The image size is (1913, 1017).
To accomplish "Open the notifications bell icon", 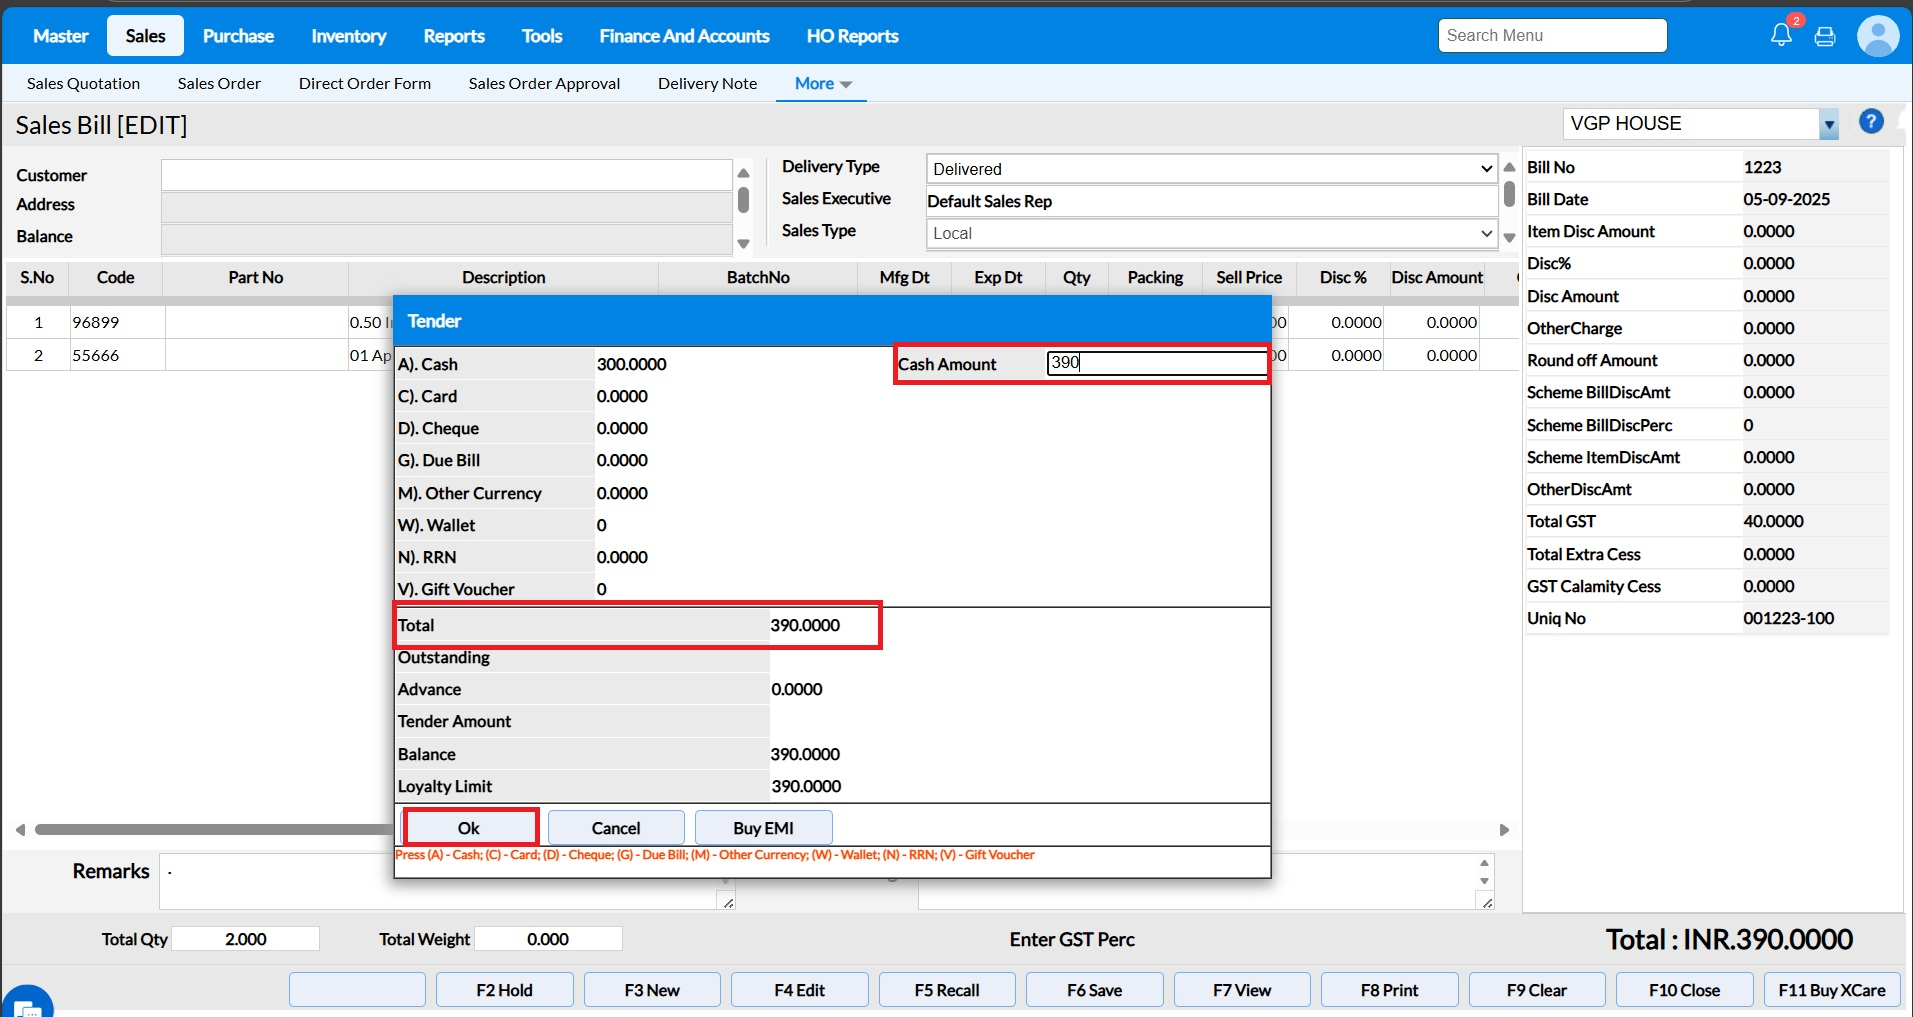I will click(x=1781, y=35).
